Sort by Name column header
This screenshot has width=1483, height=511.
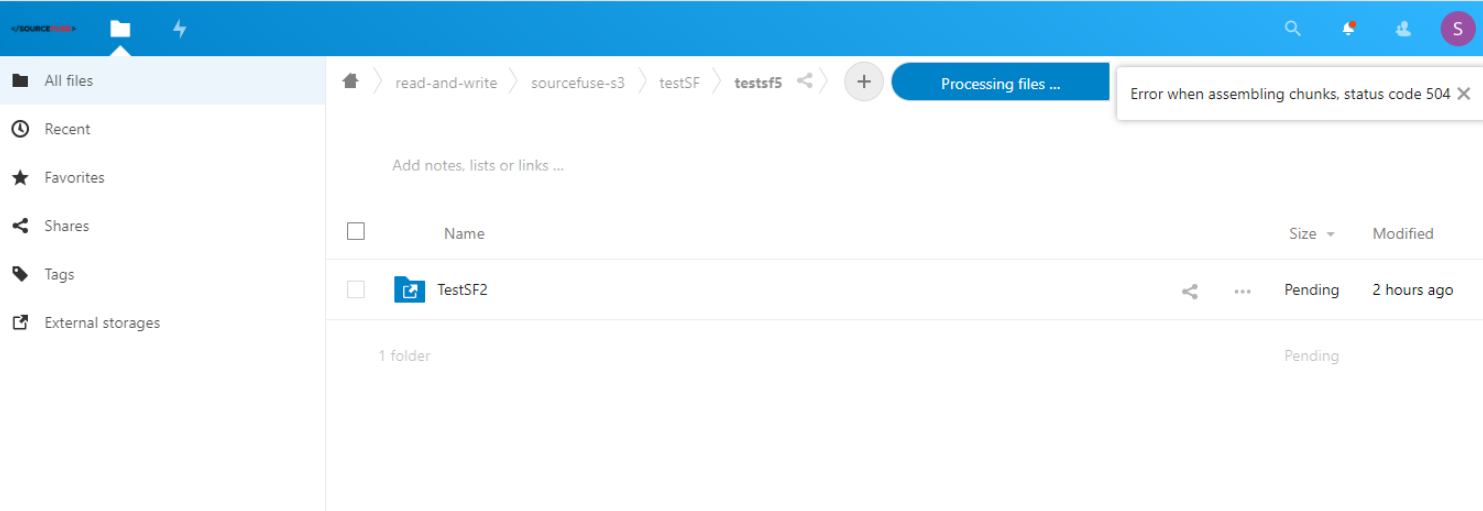tap(464, 234)
